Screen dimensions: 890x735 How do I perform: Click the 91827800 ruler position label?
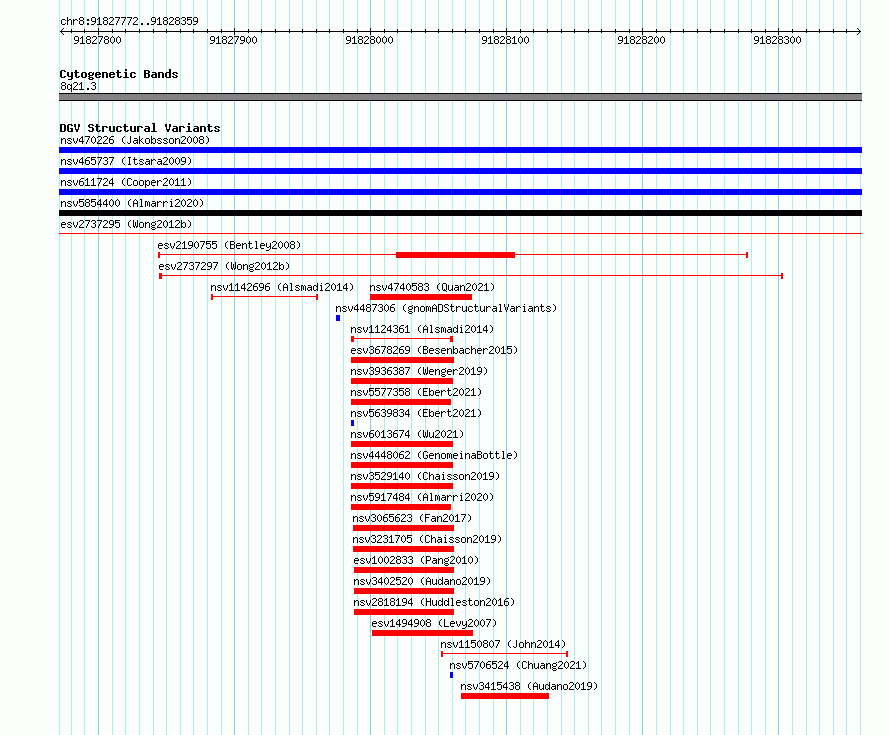coord(97,40)
